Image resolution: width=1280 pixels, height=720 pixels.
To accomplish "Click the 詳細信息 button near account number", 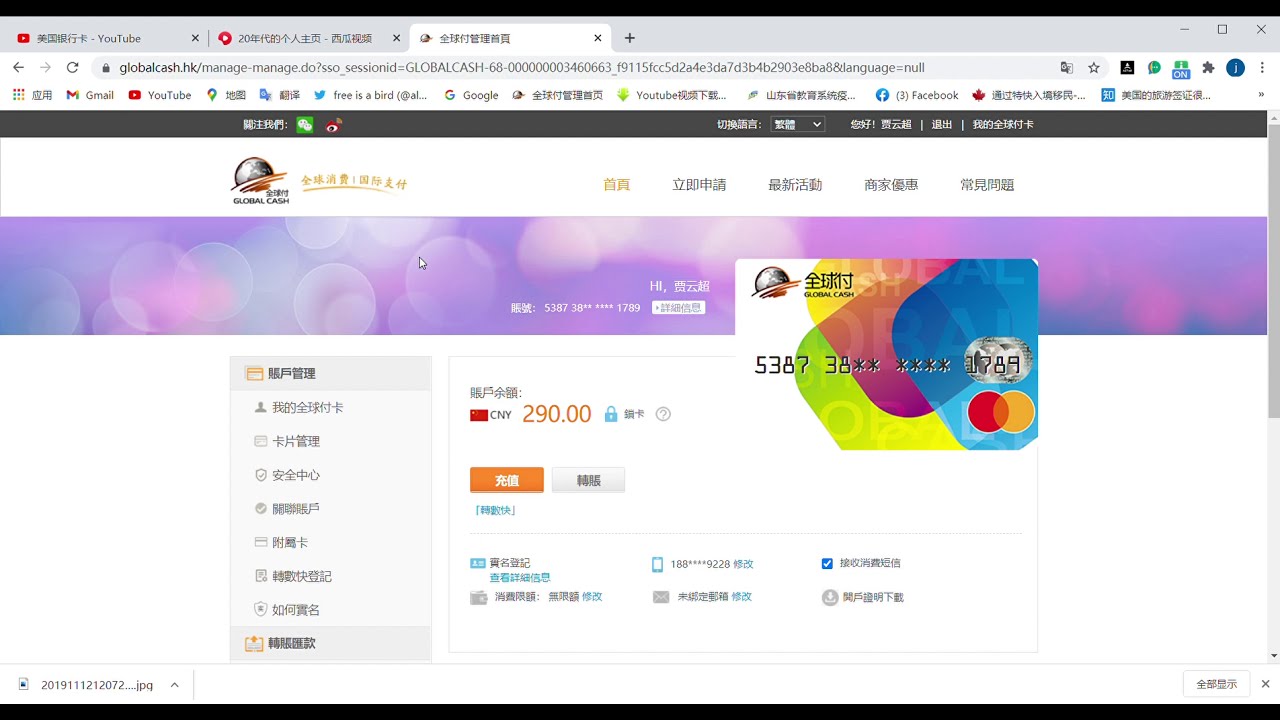I will pyautogui.click(x=678, y=308).
